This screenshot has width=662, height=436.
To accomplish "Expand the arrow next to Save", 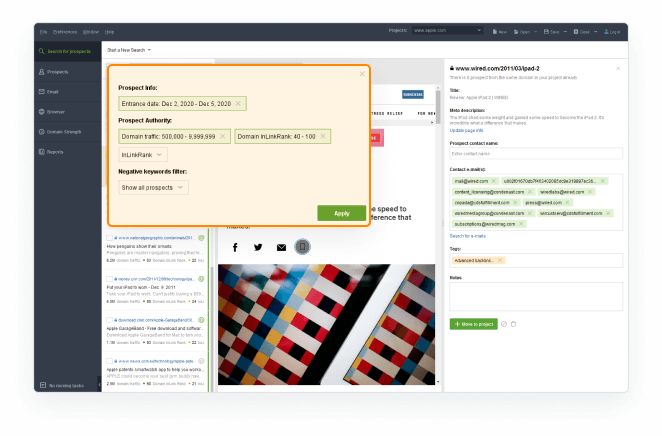I will [565, 32].
